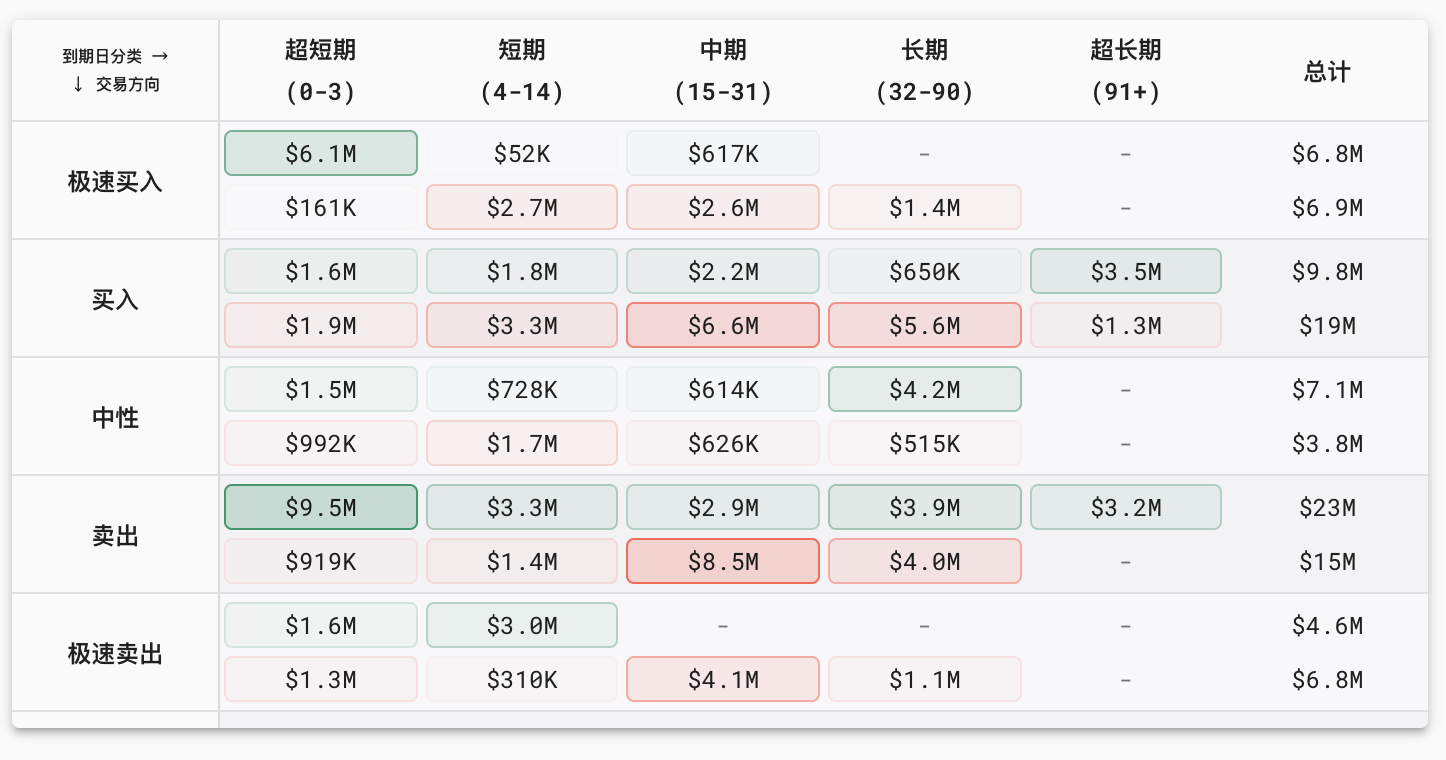Click the green $3.2M cell
1446x760 pixels.
pos(1126,507)
